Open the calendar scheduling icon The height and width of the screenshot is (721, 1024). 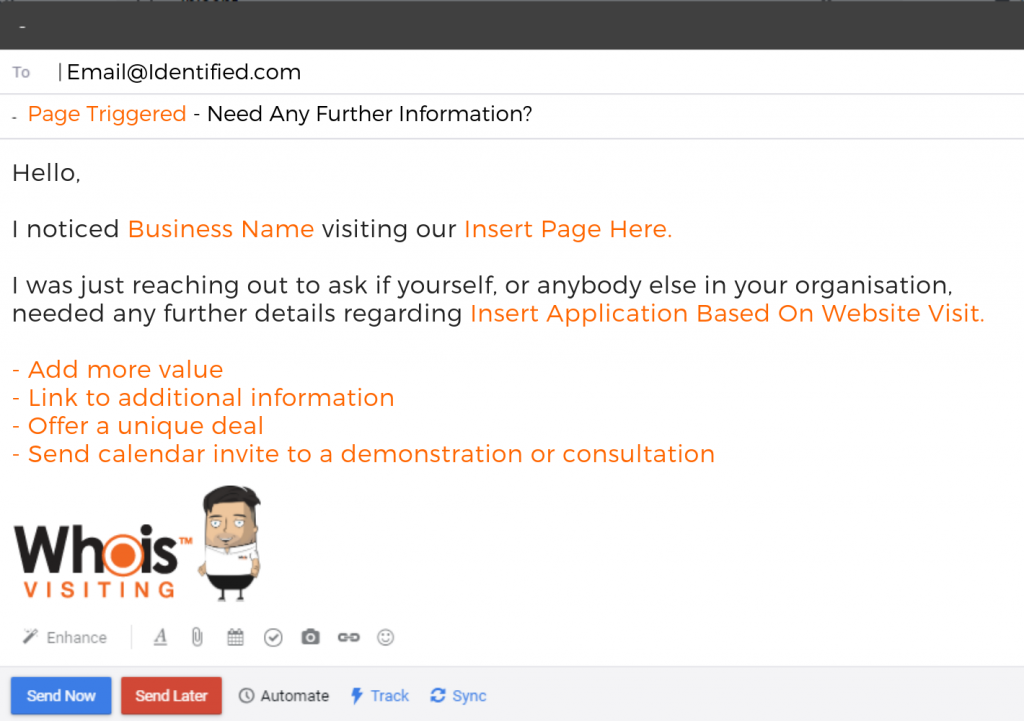coord(235,637)
